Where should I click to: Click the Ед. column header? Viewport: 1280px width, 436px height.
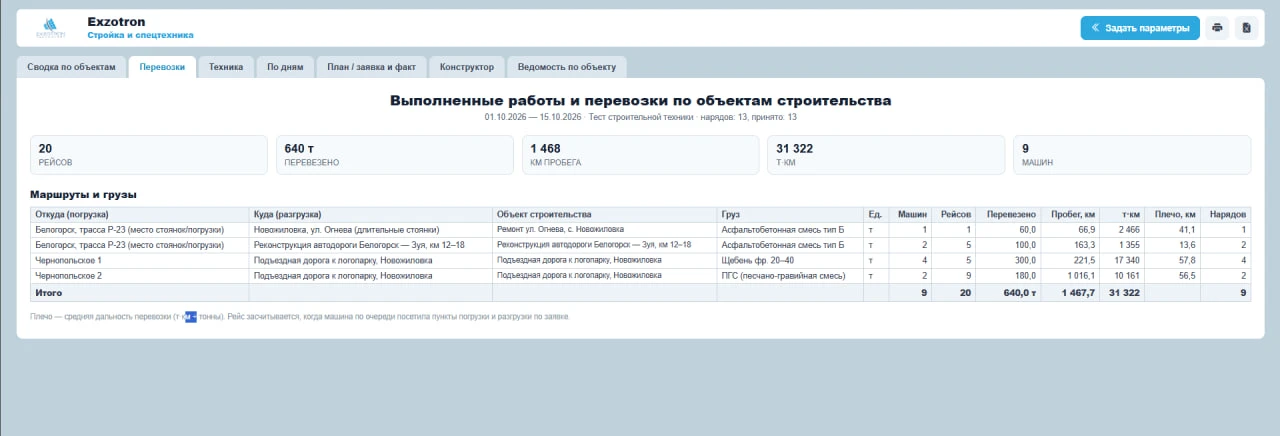pos(876,215)
